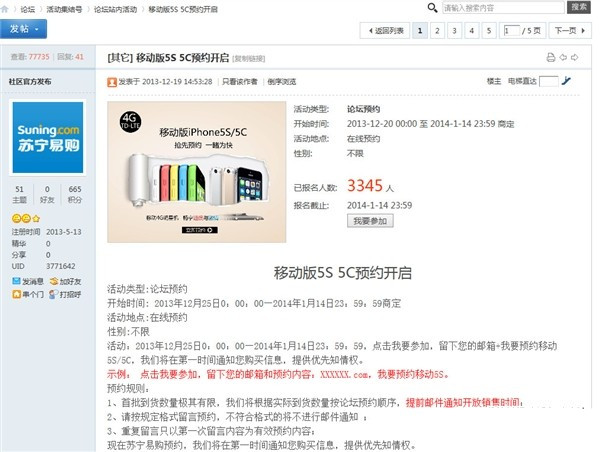Click the 0 好友 count
The image size is (600, 452).
point(47,194)
